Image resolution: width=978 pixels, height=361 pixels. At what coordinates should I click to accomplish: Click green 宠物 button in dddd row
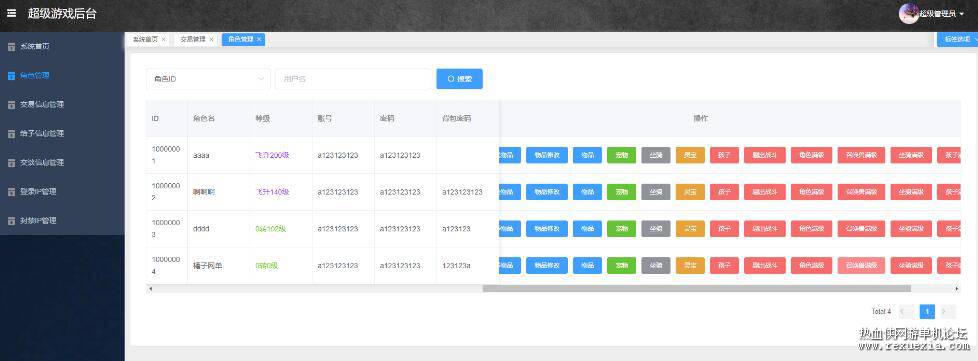coord(621,229)
